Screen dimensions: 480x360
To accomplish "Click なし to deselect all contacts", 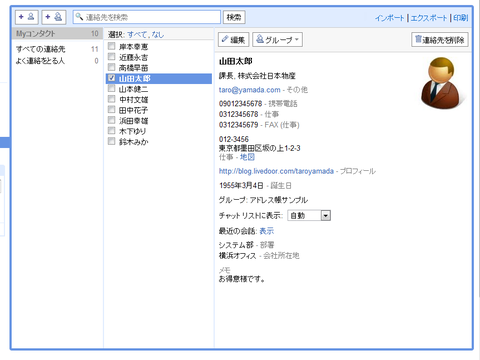I will tap(158, 34).
